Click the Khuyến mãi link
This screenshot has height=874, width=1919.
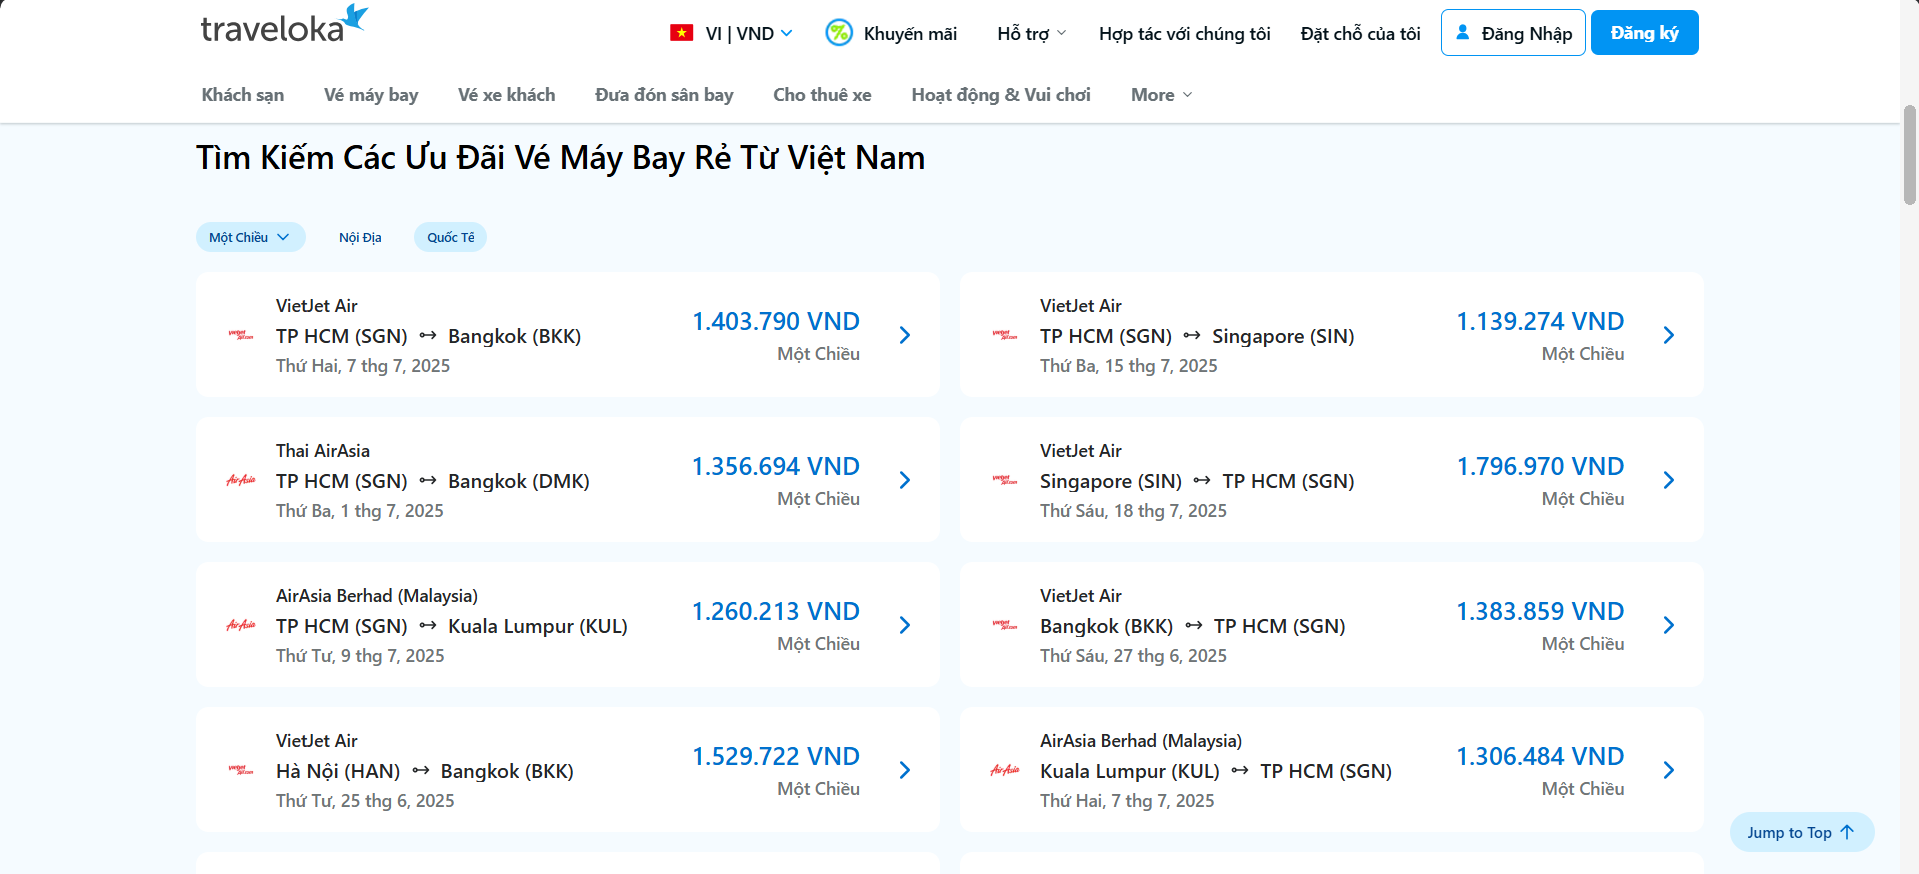point(910,33)
